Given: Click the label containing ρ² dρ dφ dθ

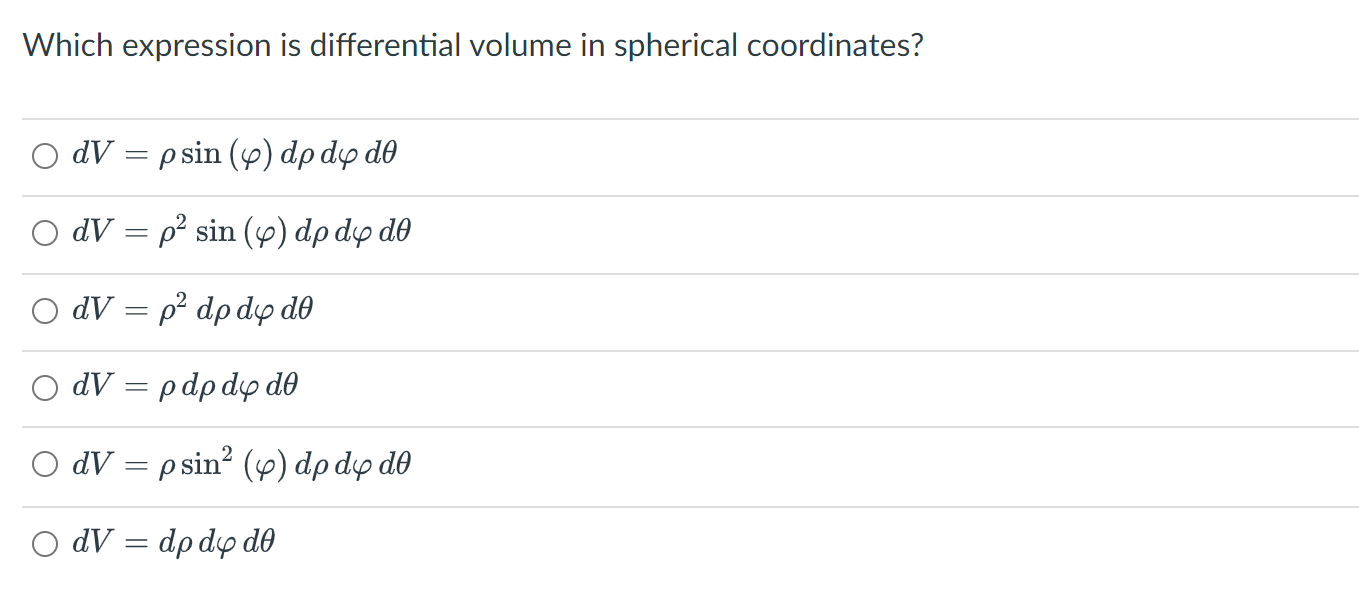Looking at the screenshot, I should [190, 309].
